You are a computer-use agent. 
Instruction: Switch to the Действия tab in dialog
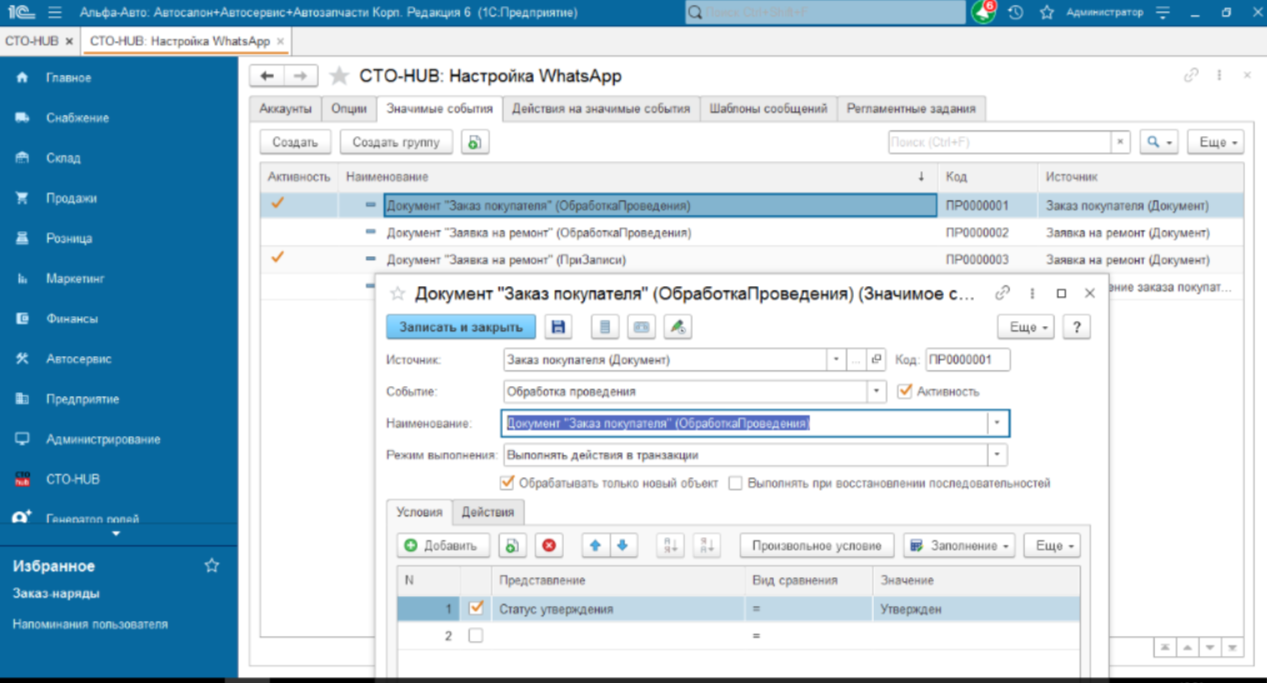point(487,512)
